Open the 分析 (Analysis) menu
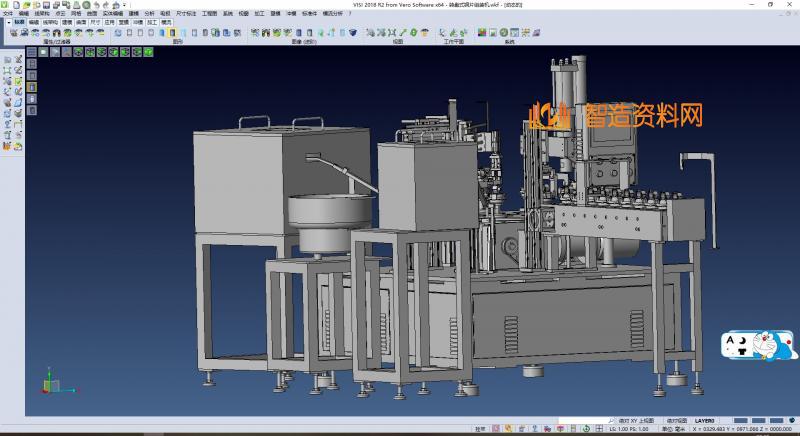The height and width of the screenshot is (436, 800). point(149,13)
